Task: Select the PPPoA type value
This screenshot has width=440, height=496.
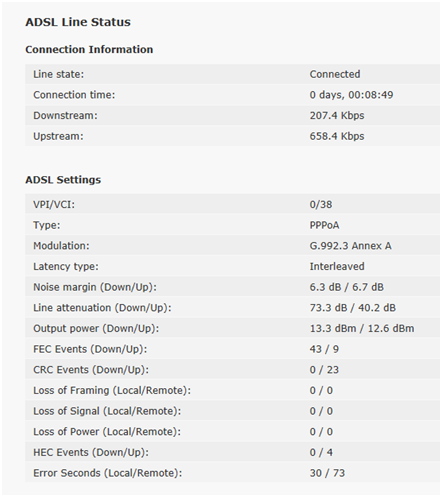Action: (x=324, y=225)
